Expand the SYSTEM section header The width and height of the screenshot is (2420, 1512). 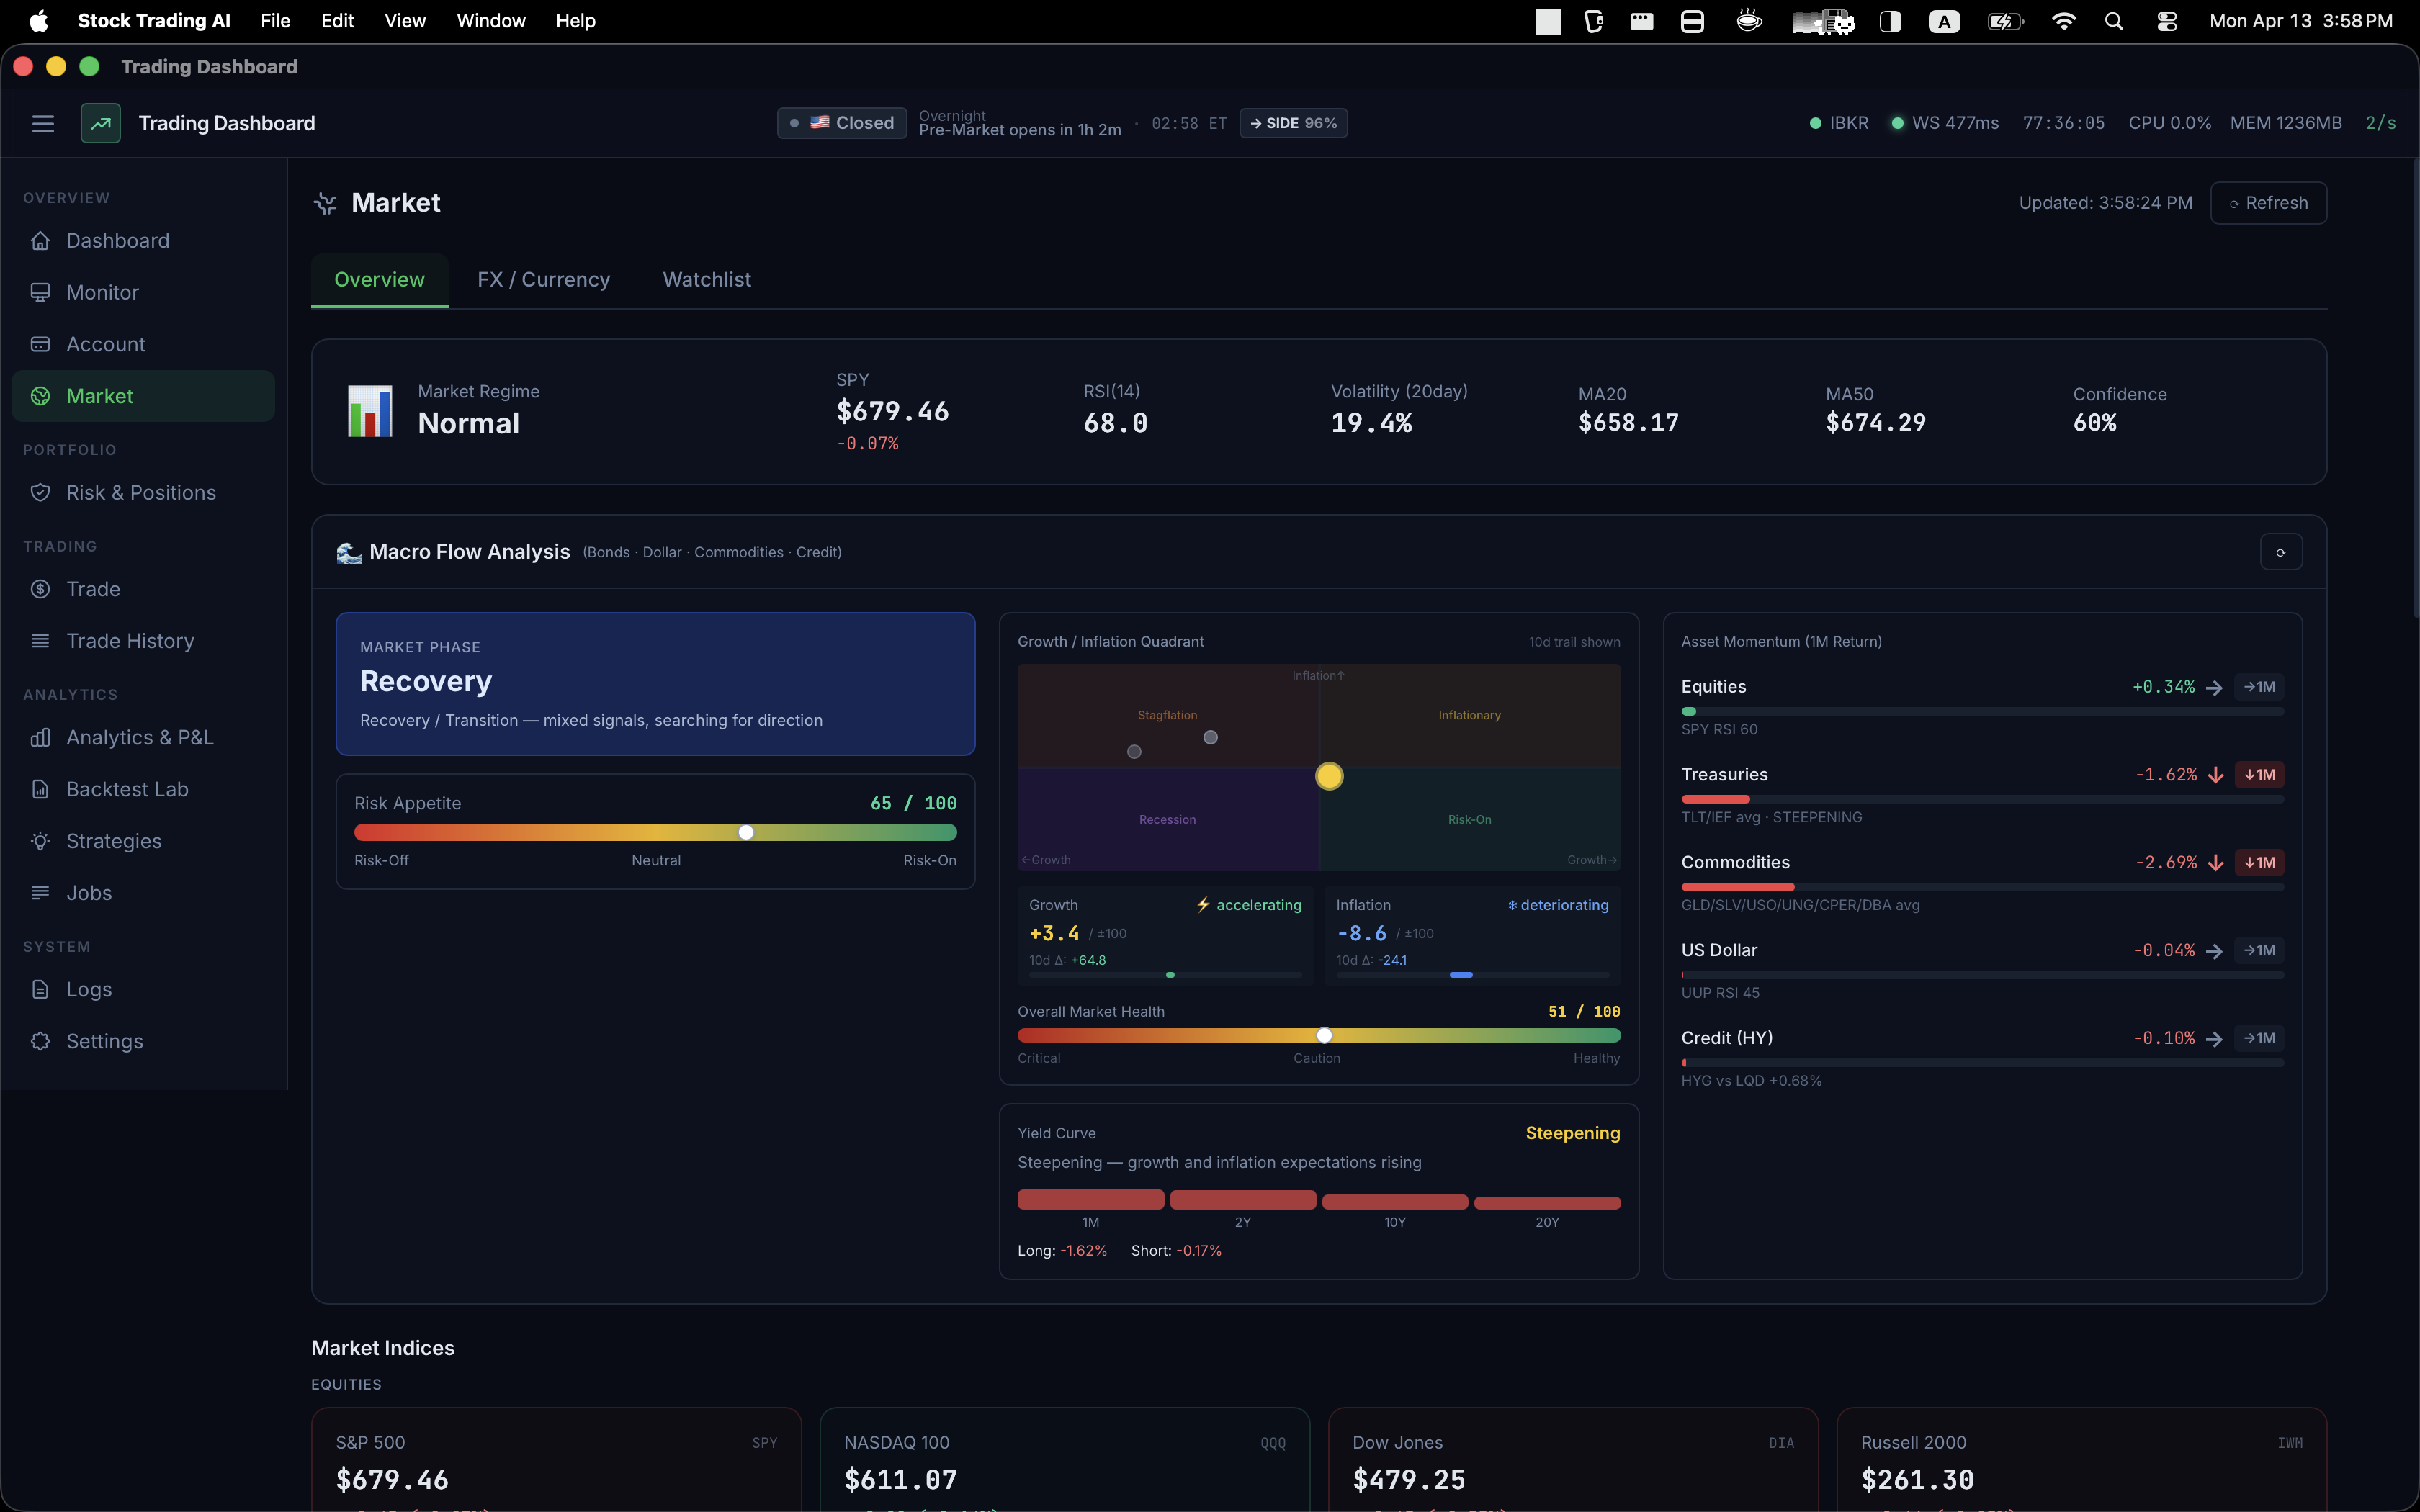point(57,946)
